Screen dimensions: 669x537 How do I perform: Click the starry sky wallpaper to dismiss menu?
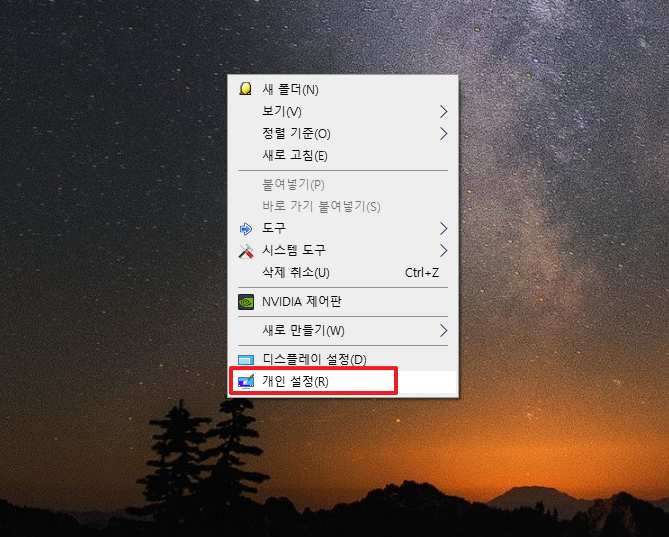(107, 171)
